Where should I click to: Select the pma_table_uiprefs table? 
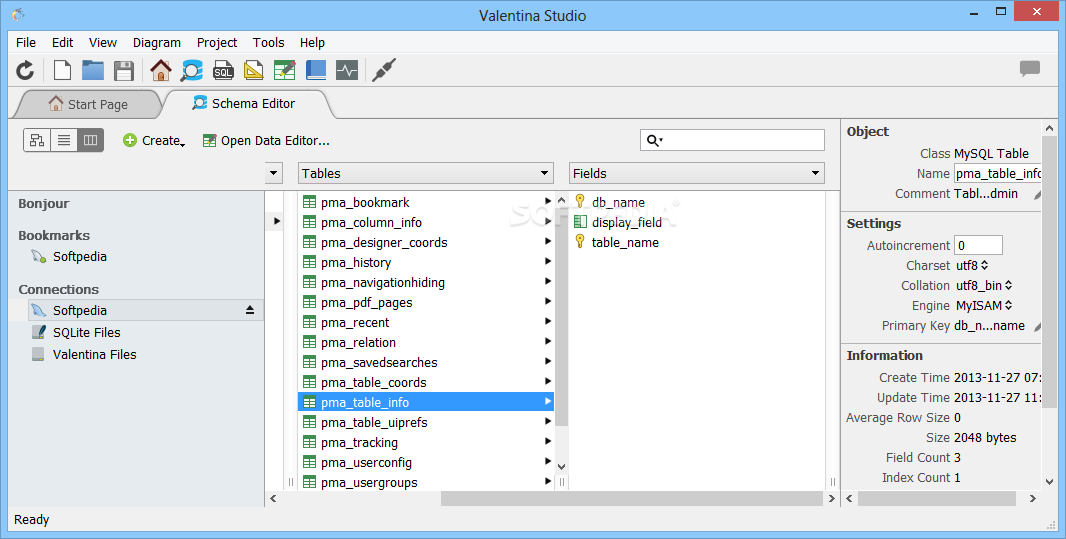tap(426, 422)
